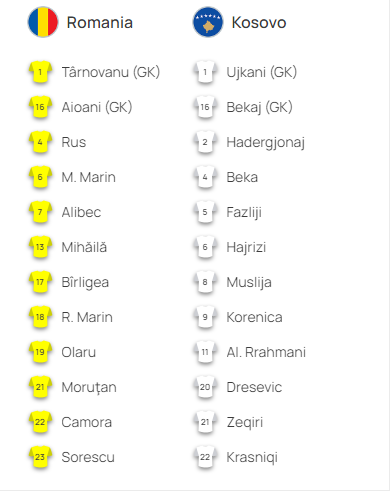Select the yellow number 7 jersey

40,212
